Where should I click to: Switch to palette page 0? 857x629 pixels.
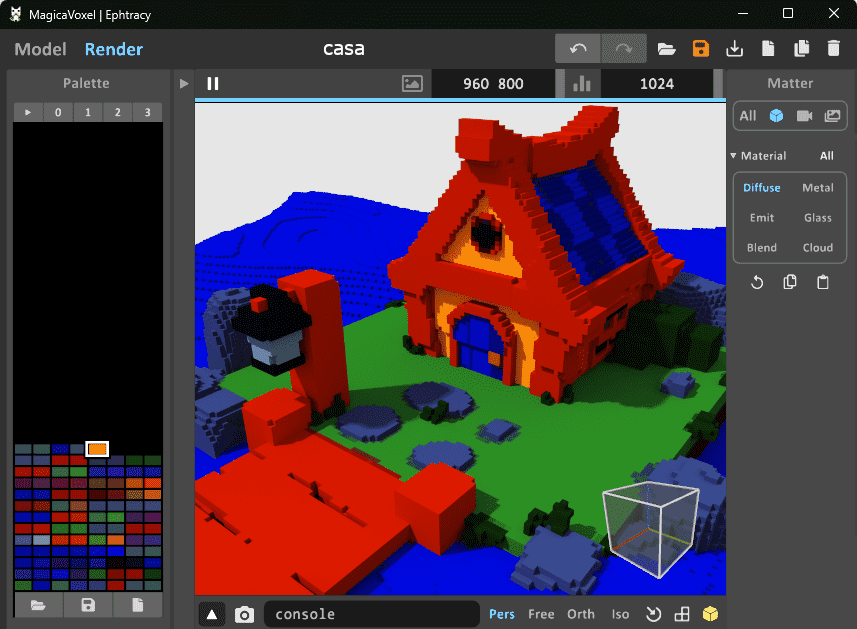point(58,113)
